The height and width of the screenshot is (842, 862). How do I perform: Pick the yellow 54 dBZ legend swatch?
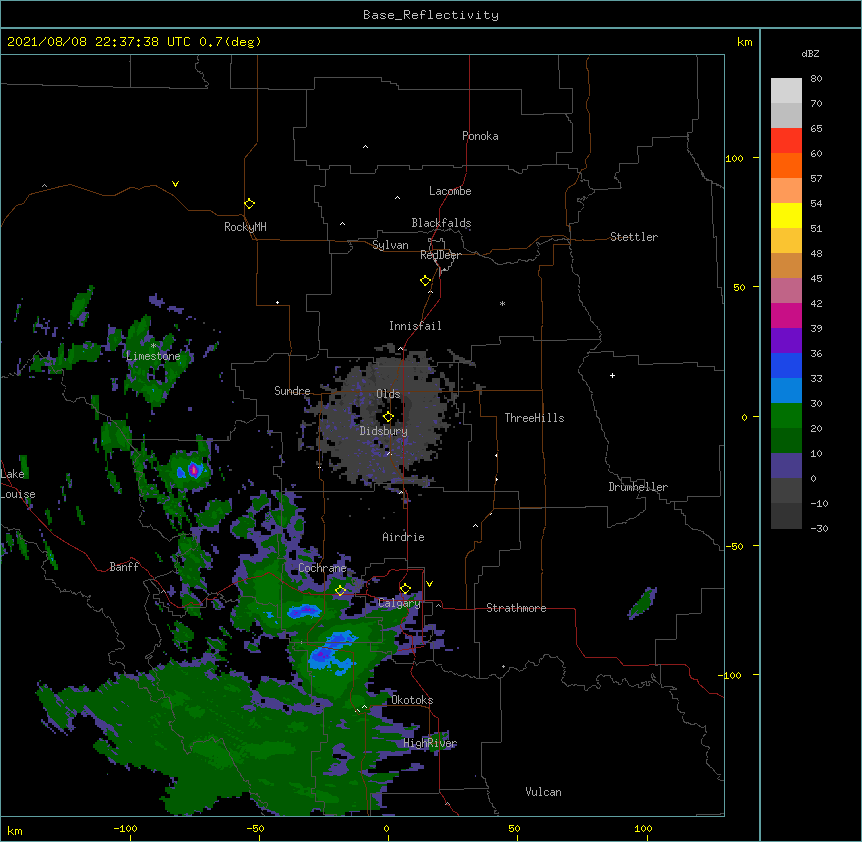pyautogui.click(x=786, y=215)
